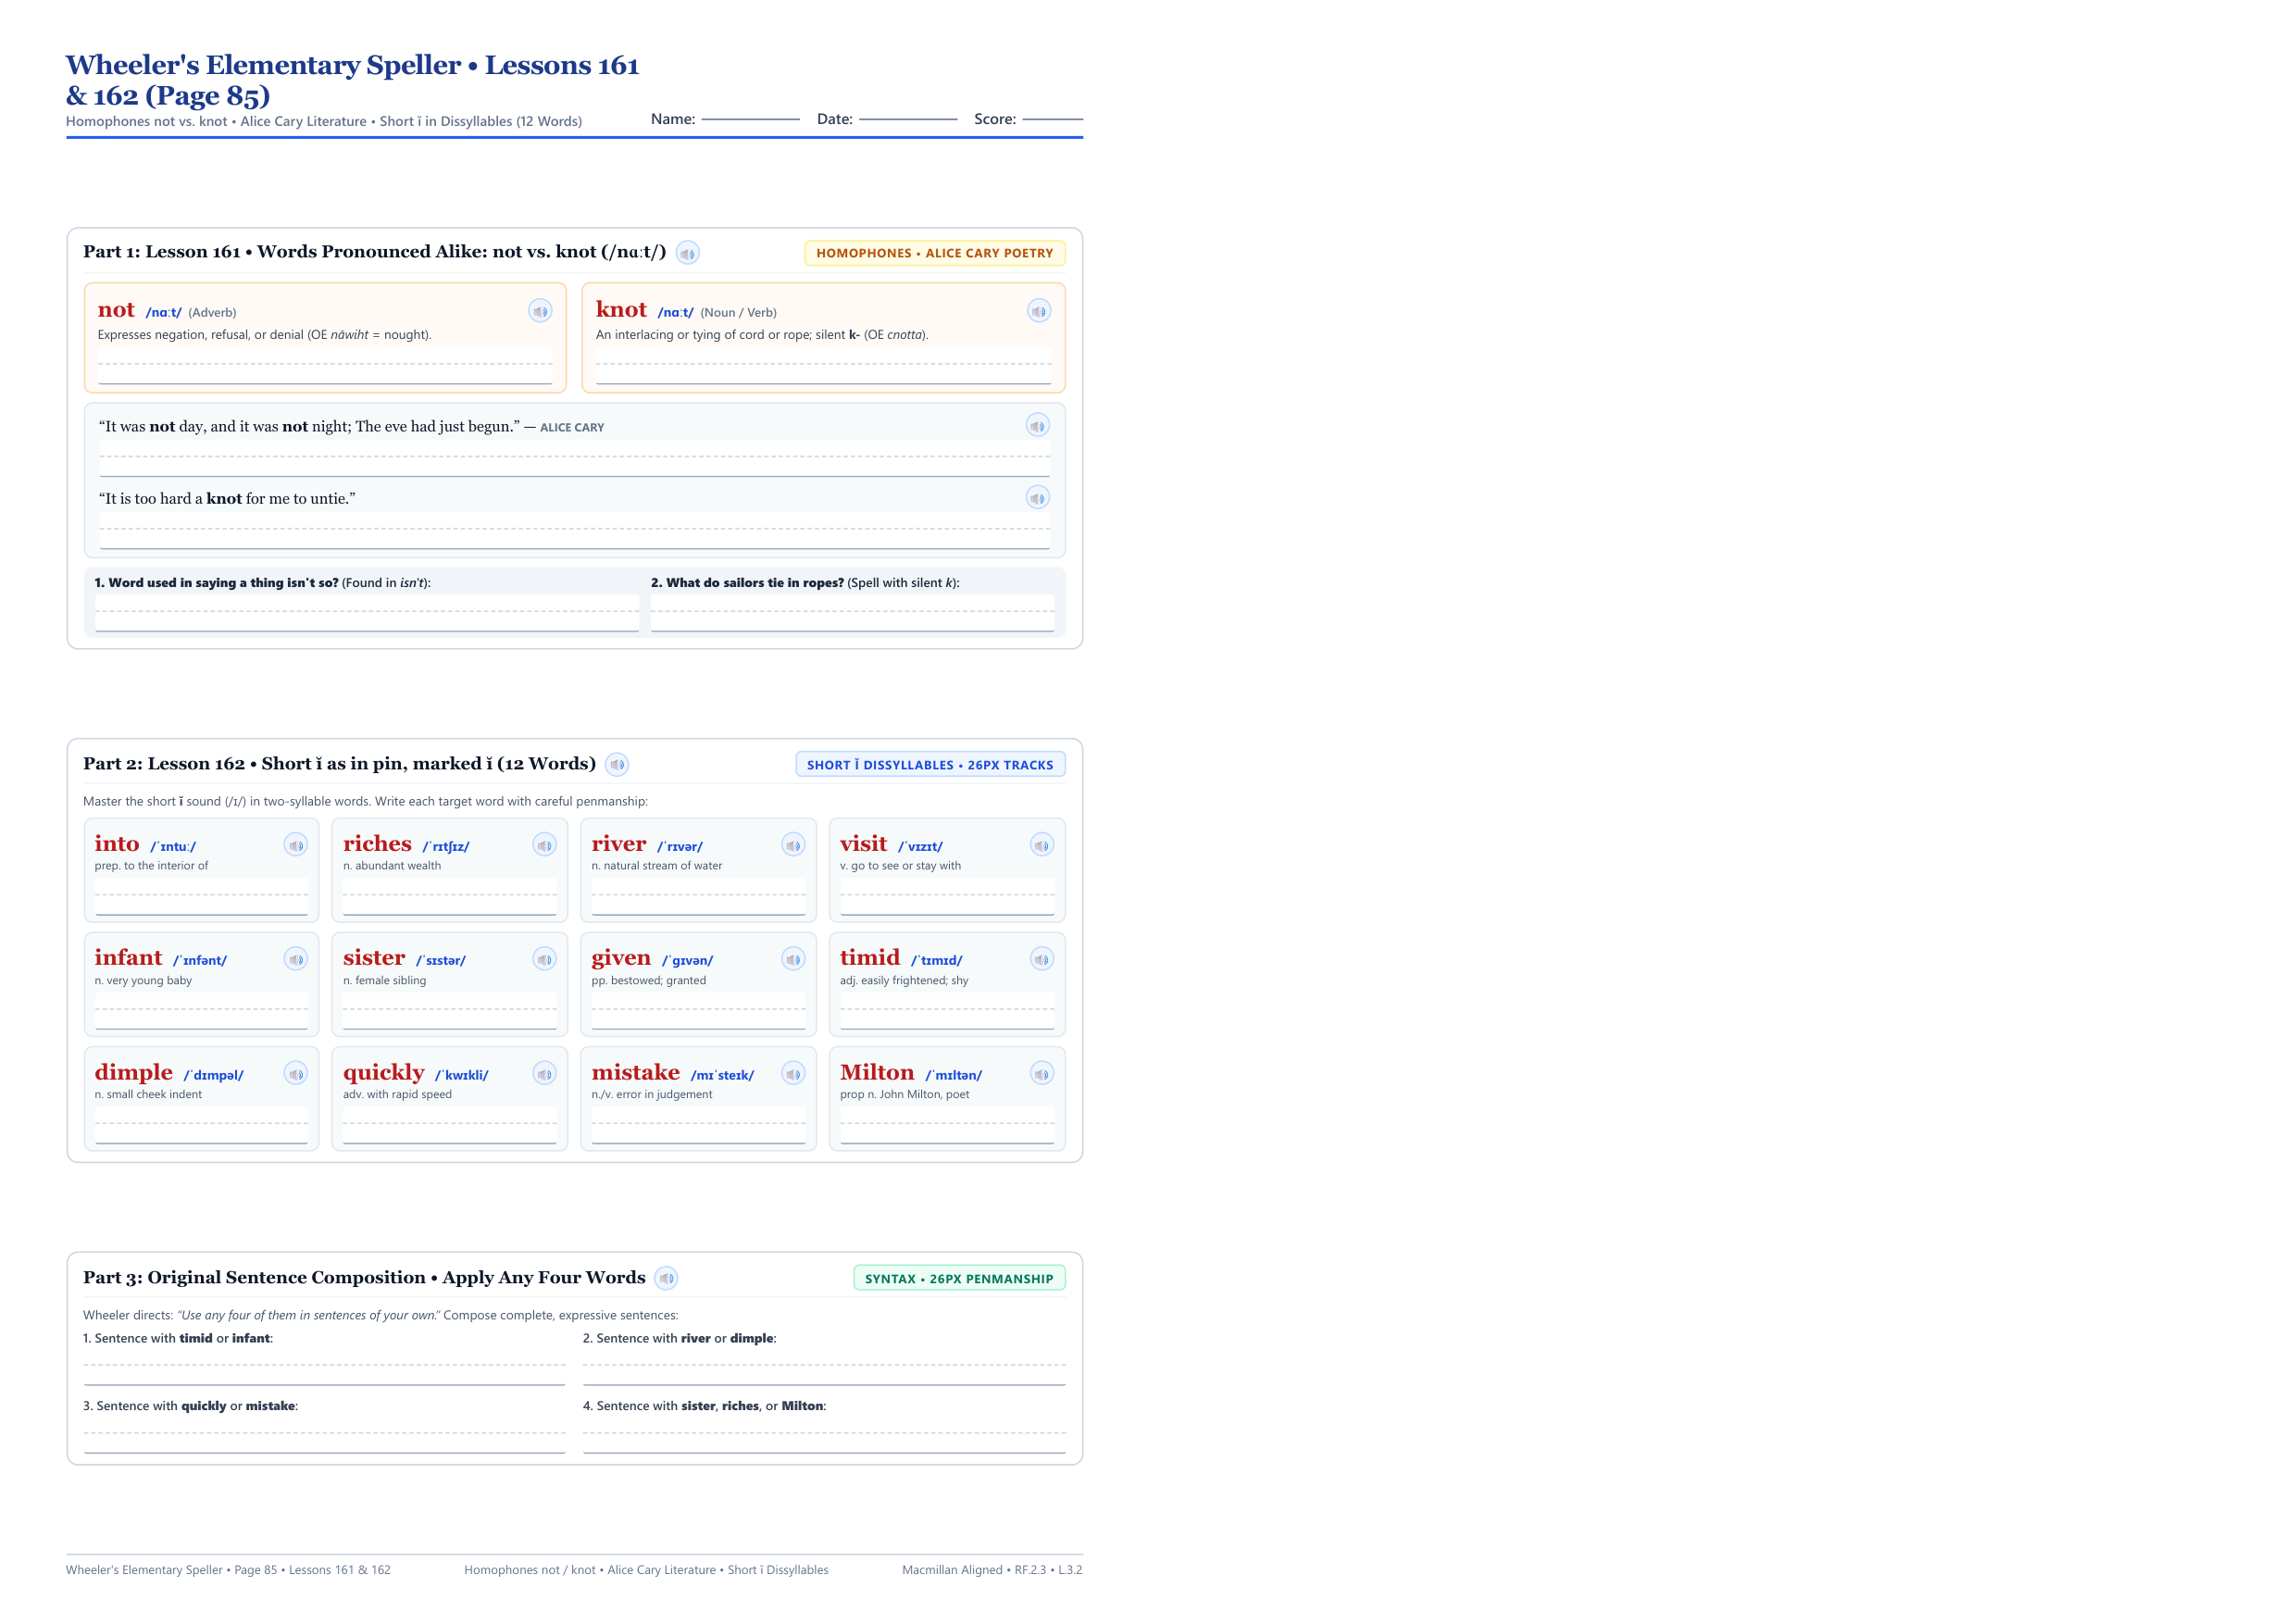Play pronunciation of 'given'
2296x1624 pixels.
pyautogui.click(x=793, y=959)
